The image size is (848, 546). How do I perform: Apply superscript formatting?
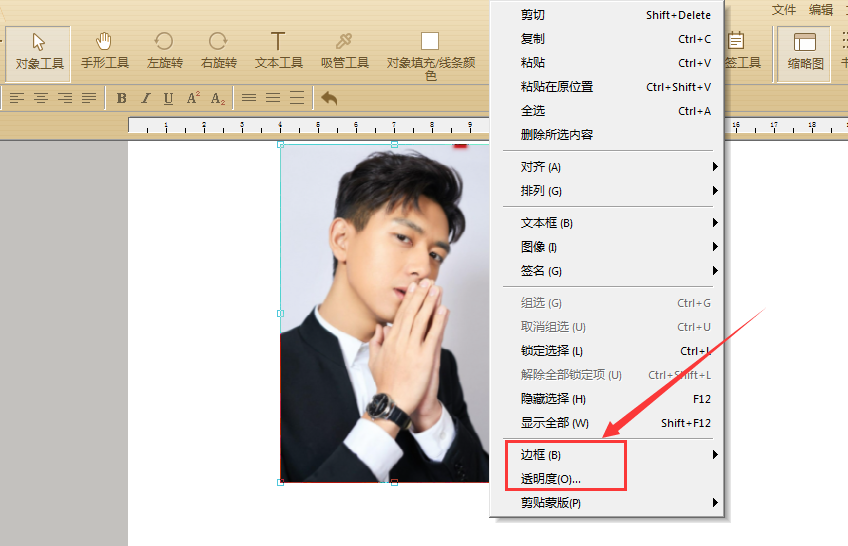(x=193, y=98)
